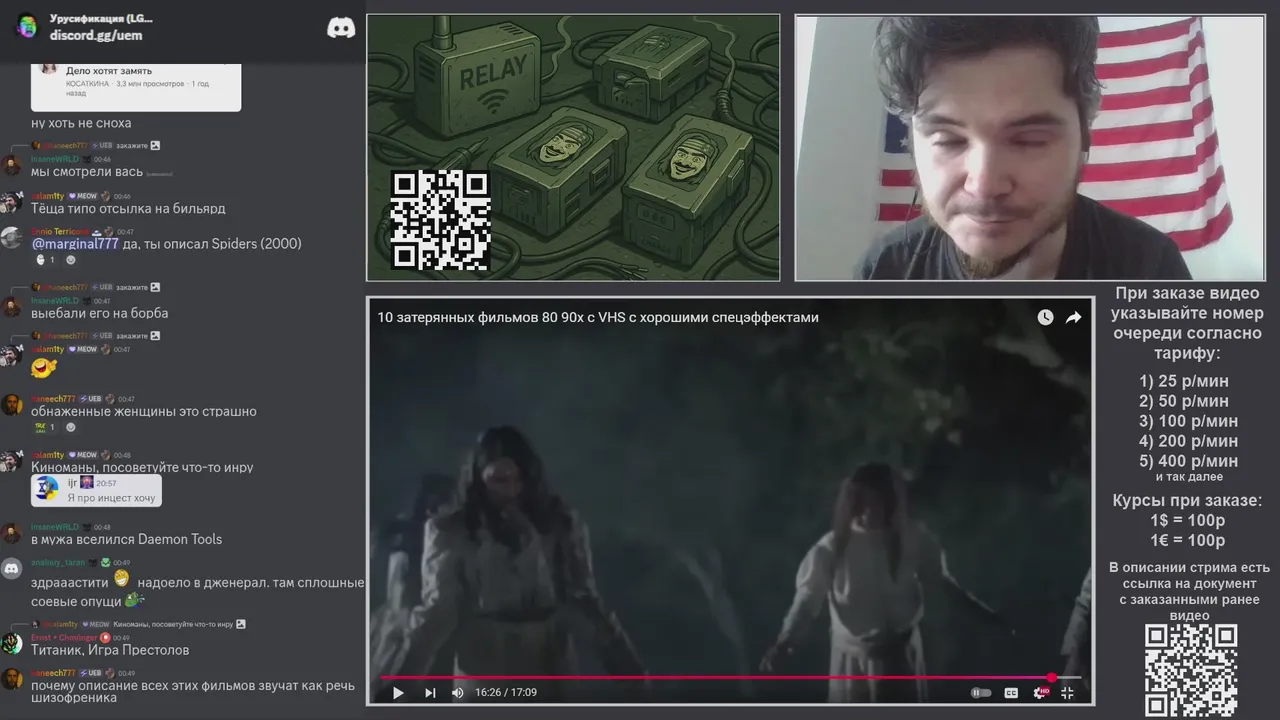Open the embedded 'Я про инцест хочу' preview
The image size is (1280, 720).
pos(96,489)
